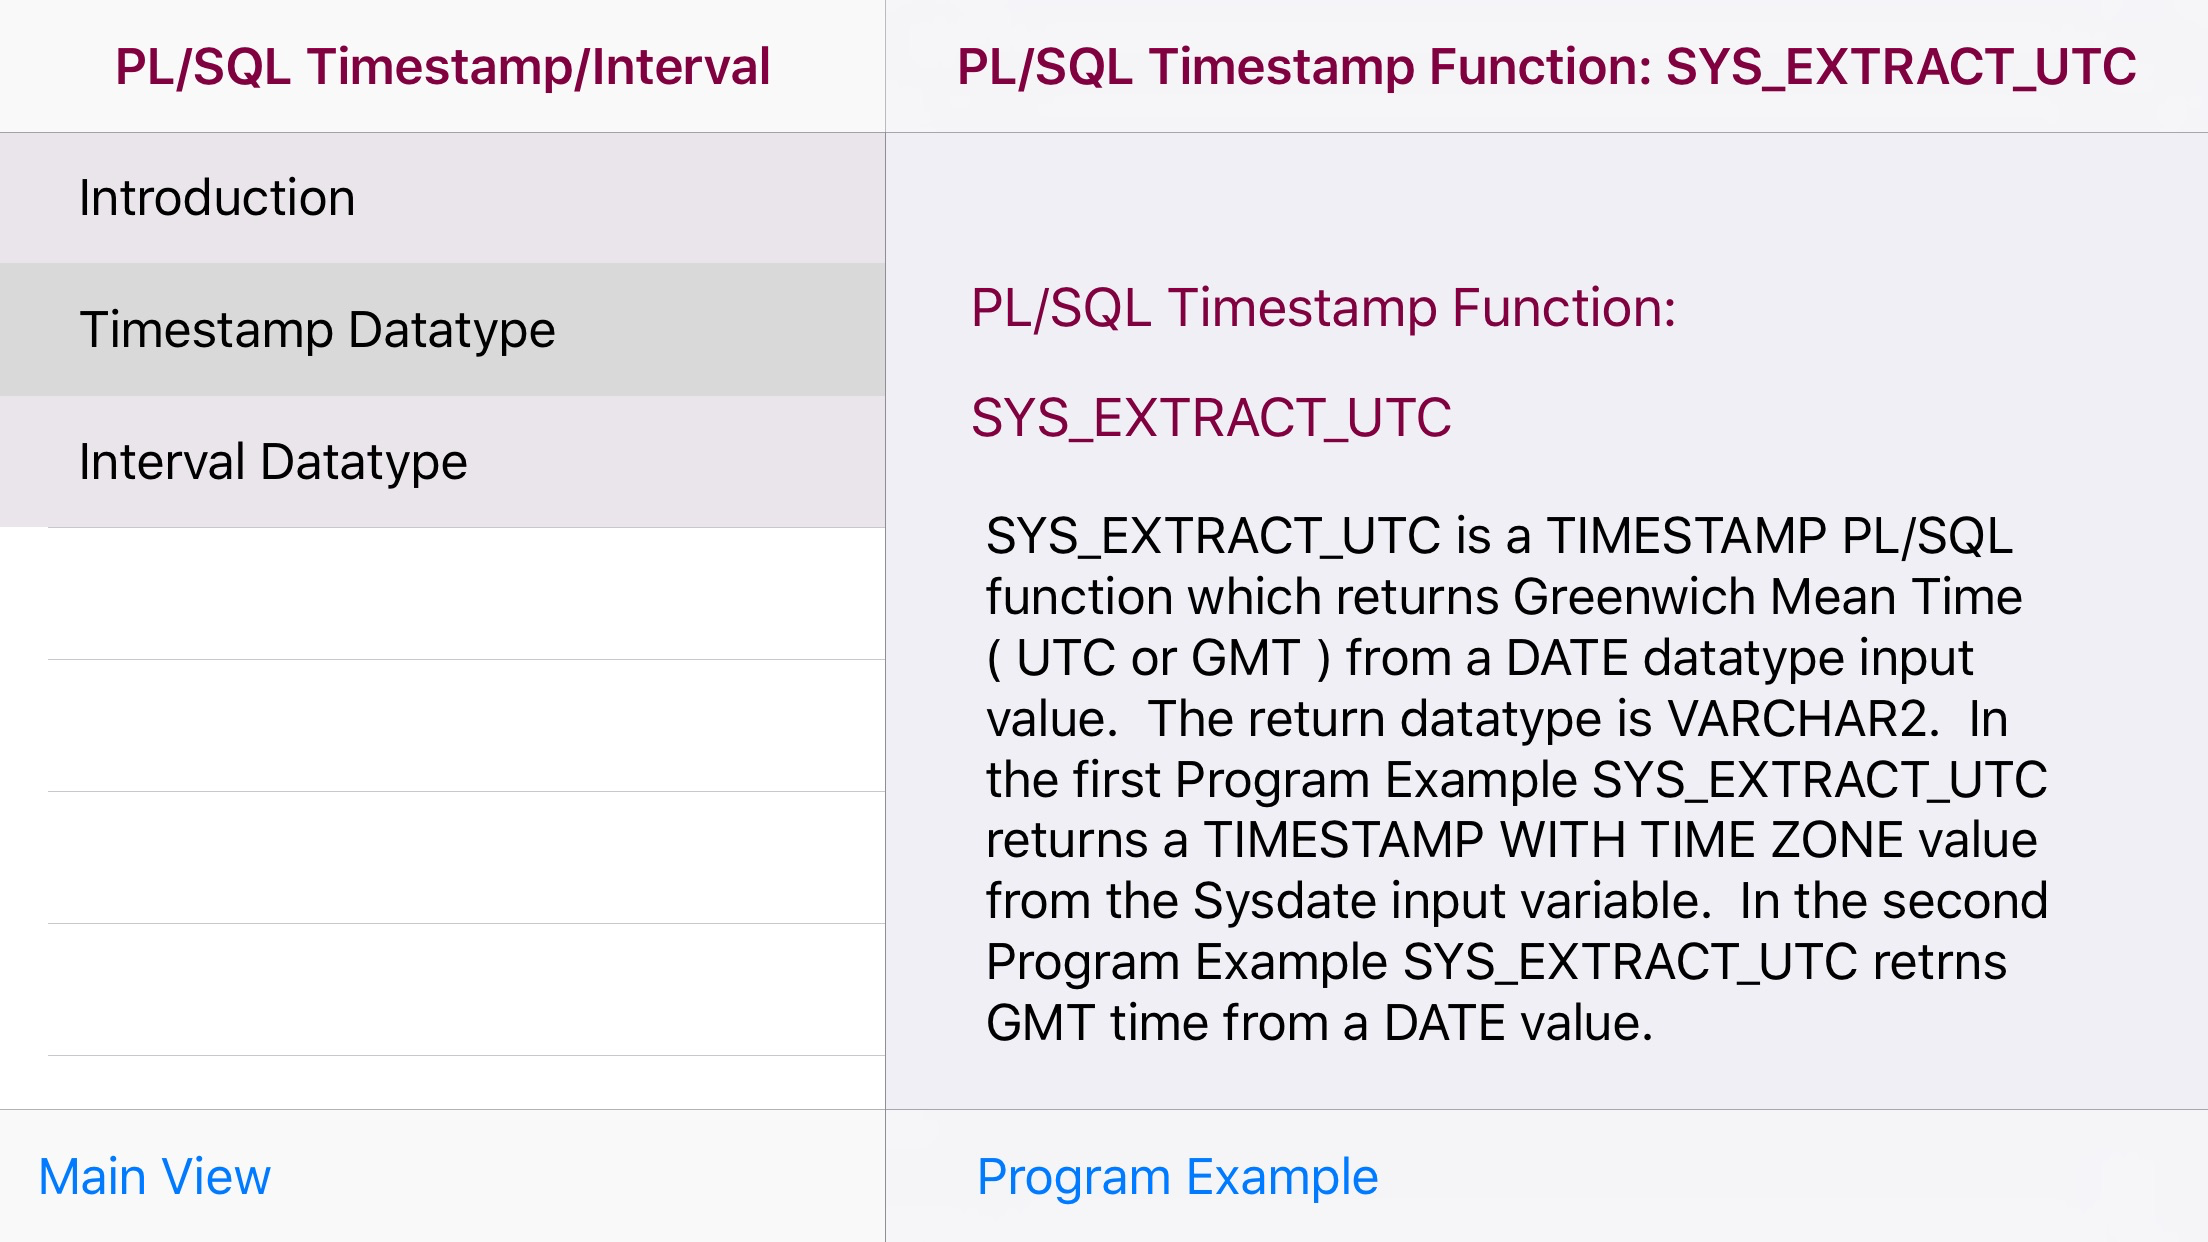Click the 'PL/SQL Timestamp Function:' content heading
Viewport: 2208px width, 1242px height.
click(1322, 308)
